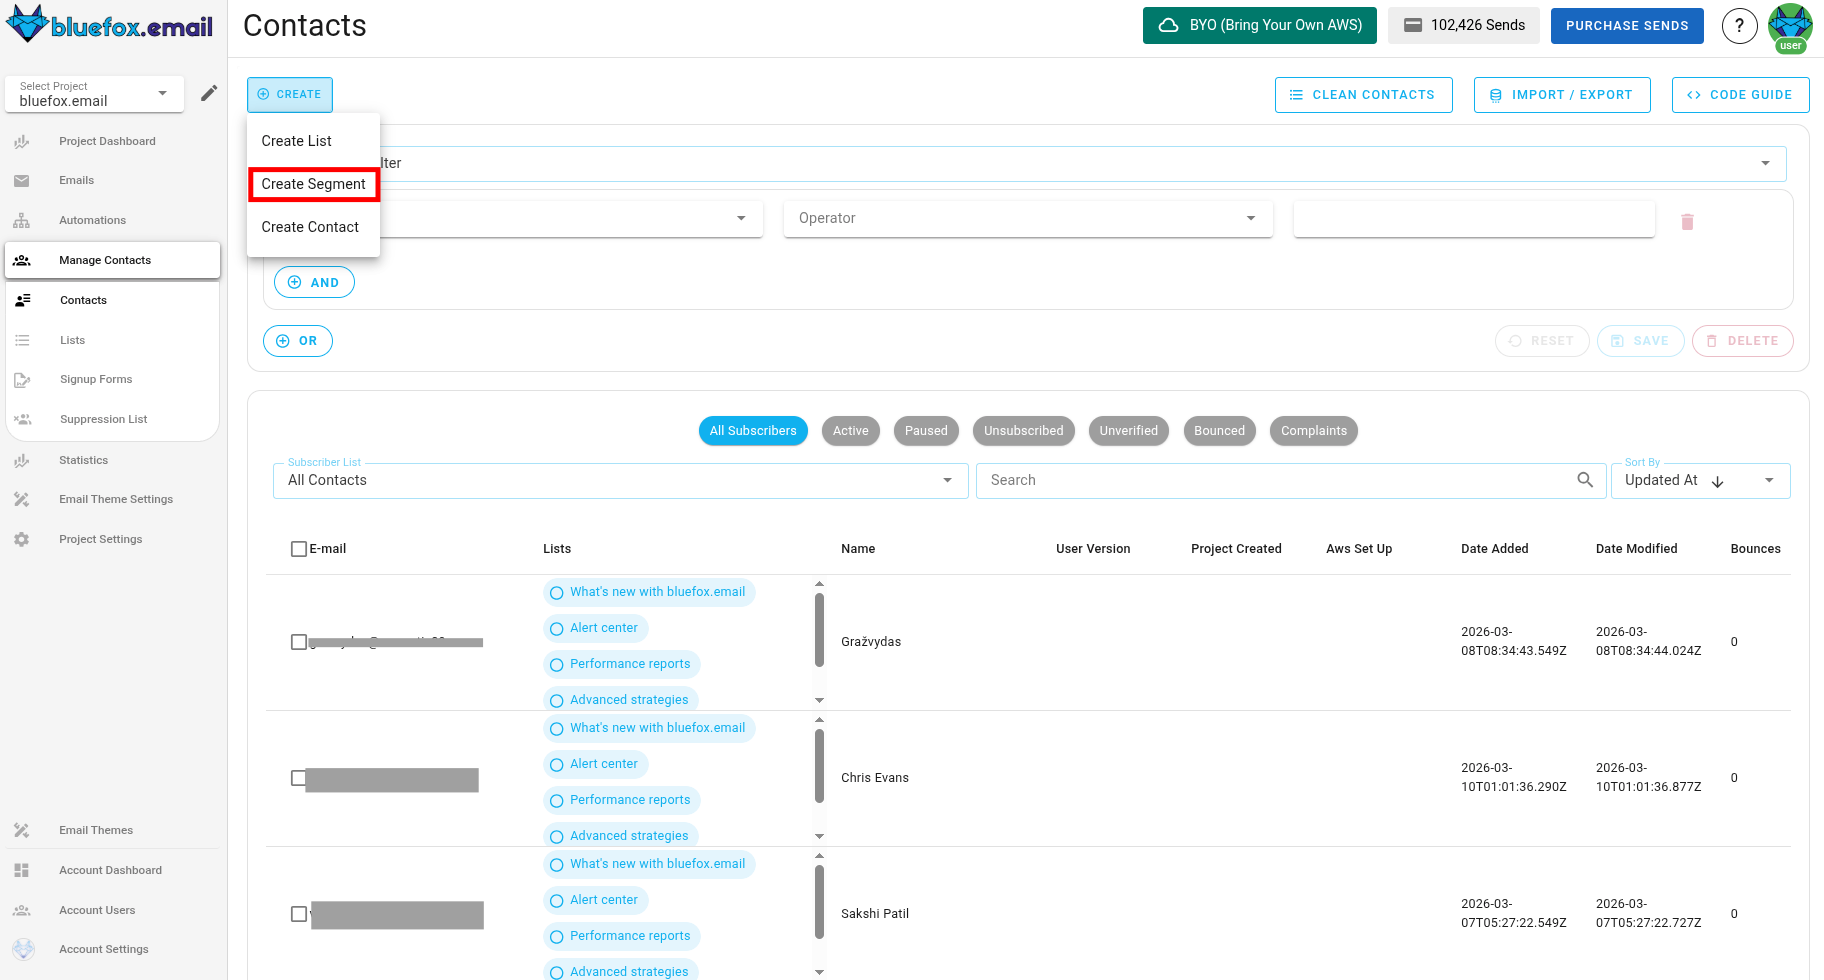This screenshot has height=980, width=1824.
Task: Click the Project Settings gear icon
Action: point(22,539)
